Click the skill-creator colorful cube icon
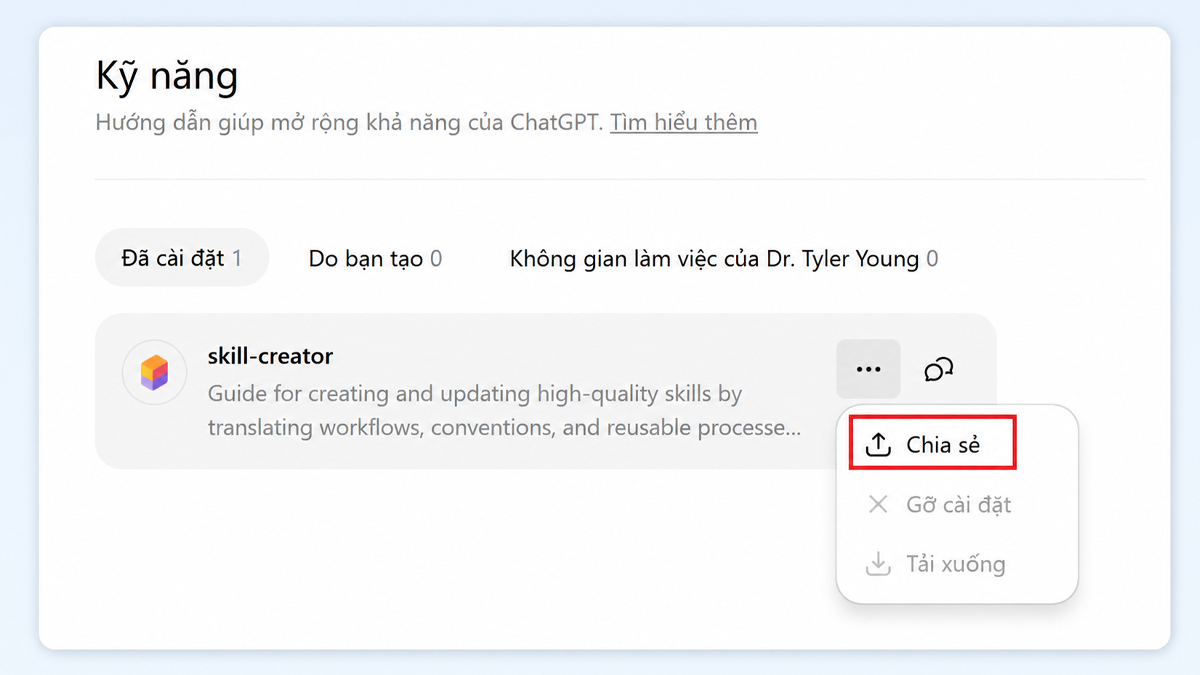The height and width of the screenshot is (675, 1200). click(x=154, y=372)
